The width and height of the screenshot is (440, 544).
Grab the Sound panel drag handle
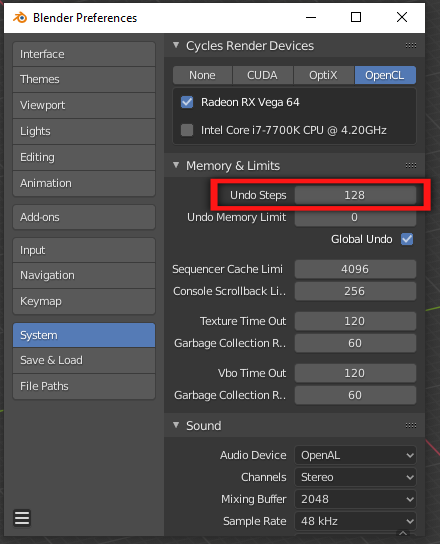[411, 426]
